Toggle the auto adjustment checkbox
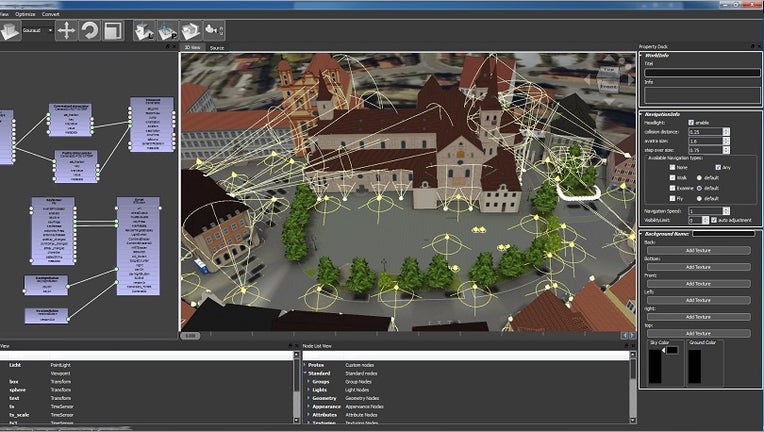Image resolution: width=764 pixels, height=432 pixels. click(714, 220)
